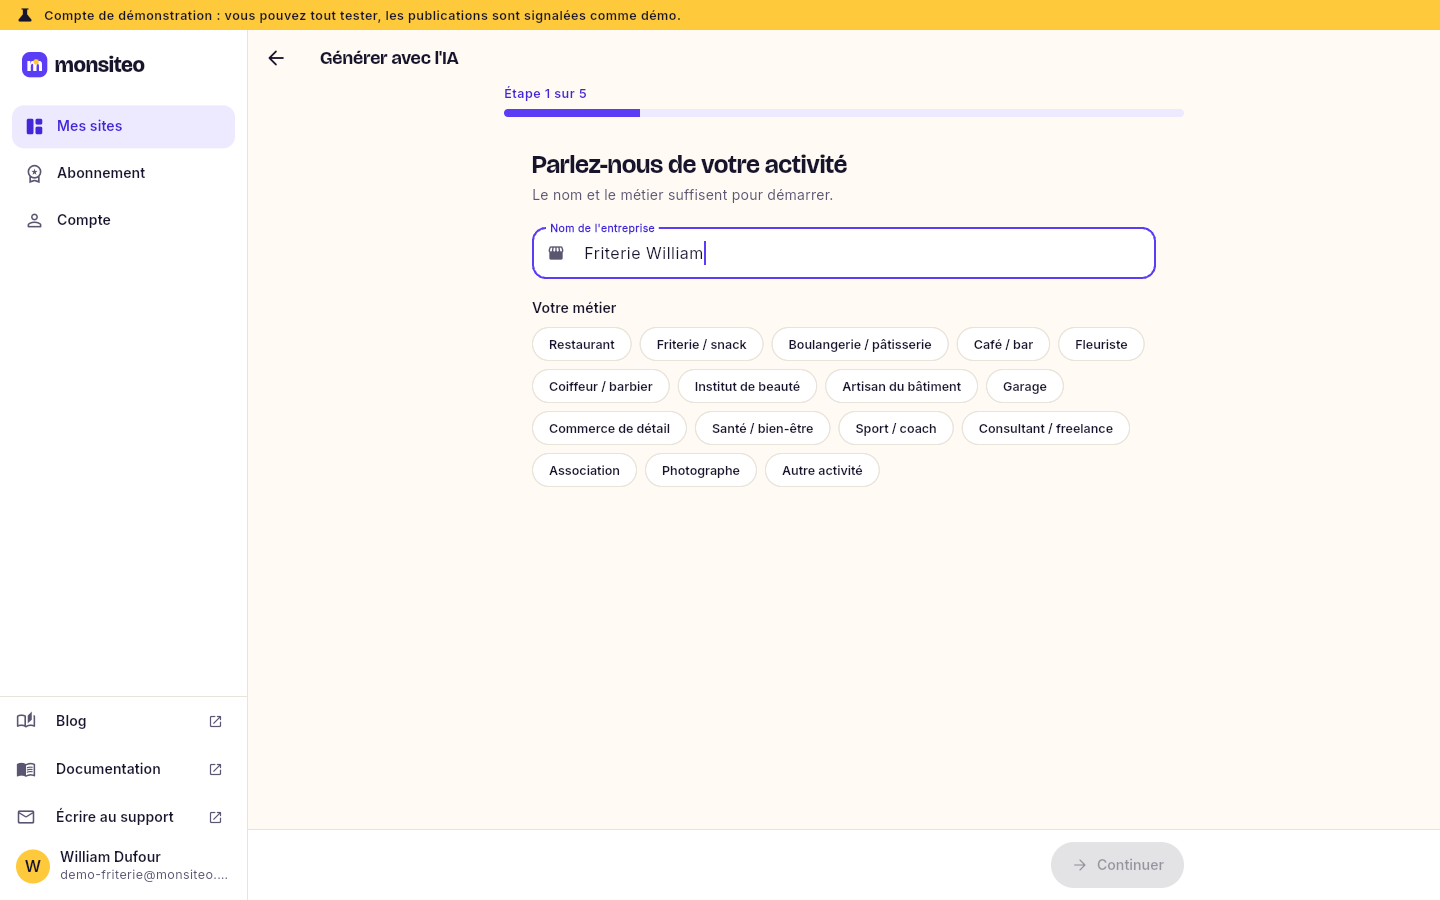
Task: Click the support envelope icon
Action: coord(26,817)
